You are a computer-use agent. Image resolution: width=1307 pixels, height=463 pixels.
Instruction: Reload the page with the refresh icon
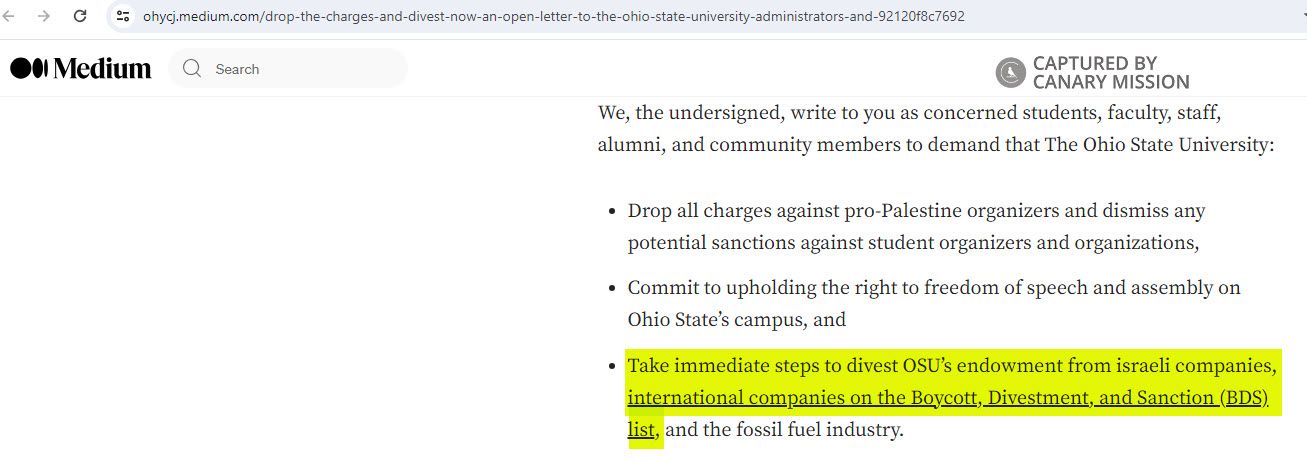coord(80,16)
